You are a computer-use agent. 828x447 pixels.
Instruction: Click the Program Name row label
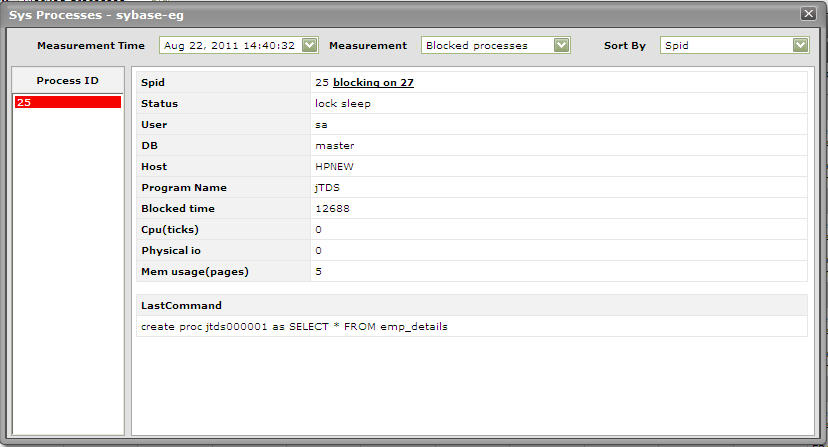click(x=184, y=188)
